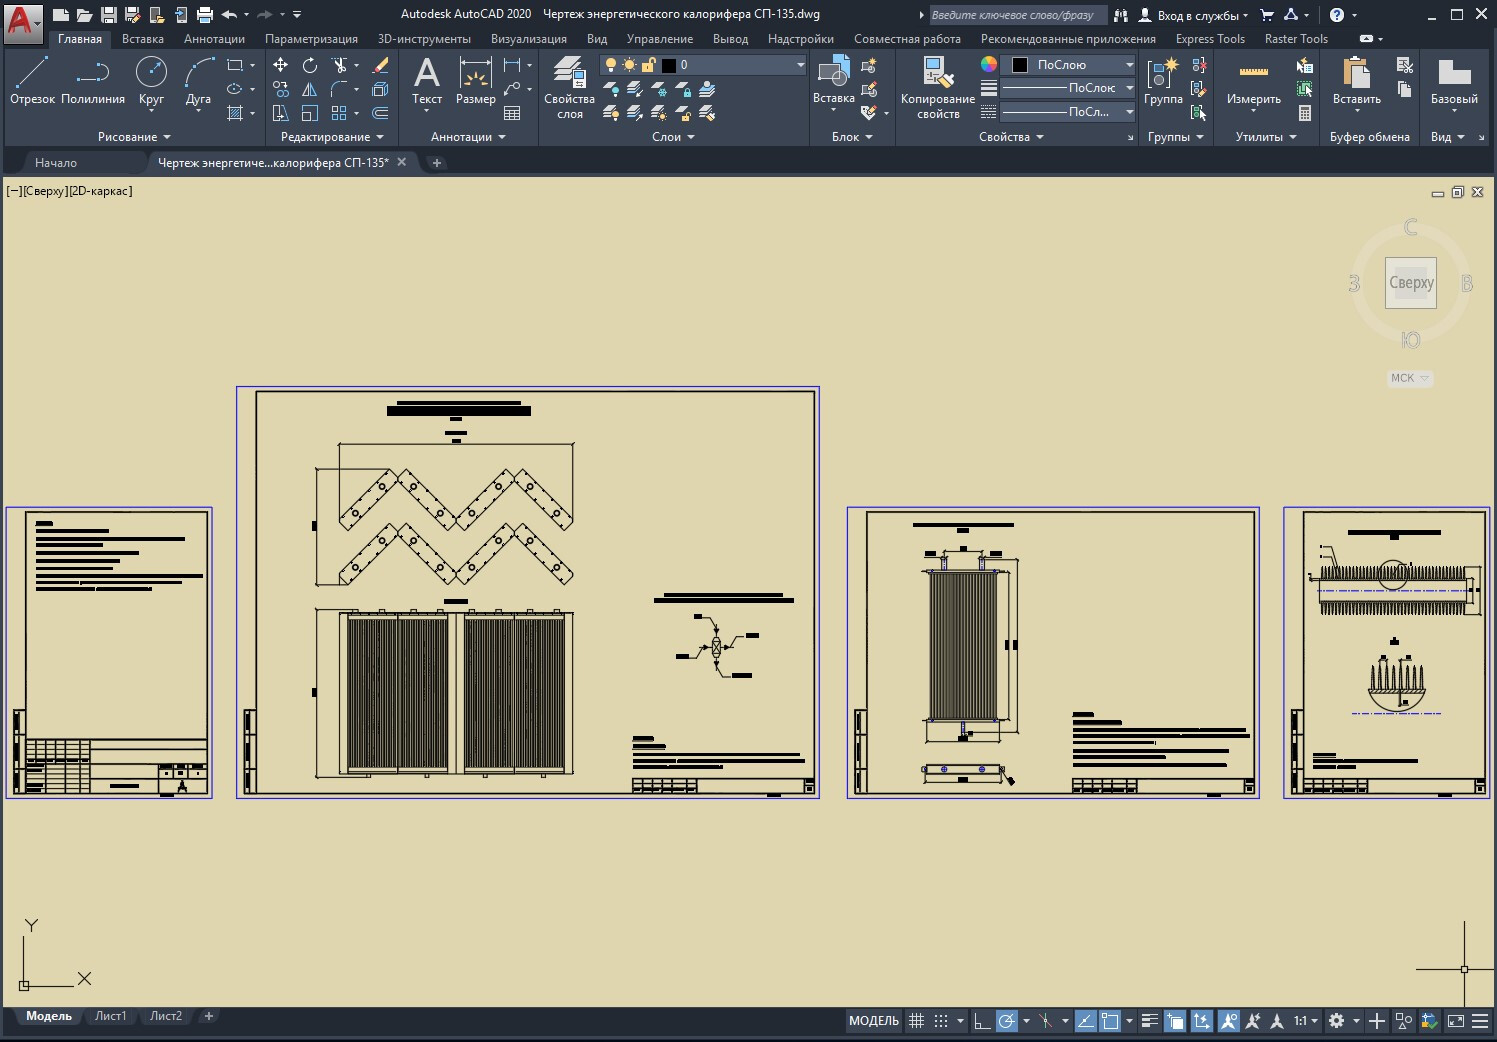Image resolution: width=1497 pixels, height=1042 pixels.
Task: Expand the ПоСлою color dropdown
Action: [x=1129, y=65]
